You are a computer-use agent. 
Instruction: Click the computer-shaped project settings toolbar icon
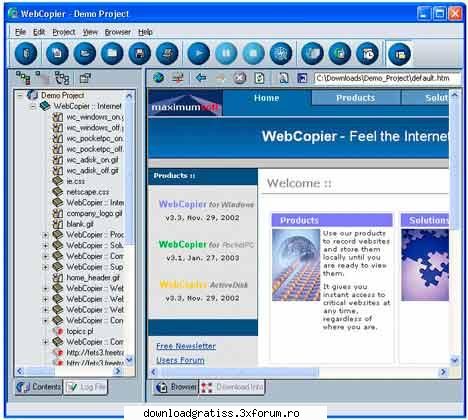click(x=167, y=53)
